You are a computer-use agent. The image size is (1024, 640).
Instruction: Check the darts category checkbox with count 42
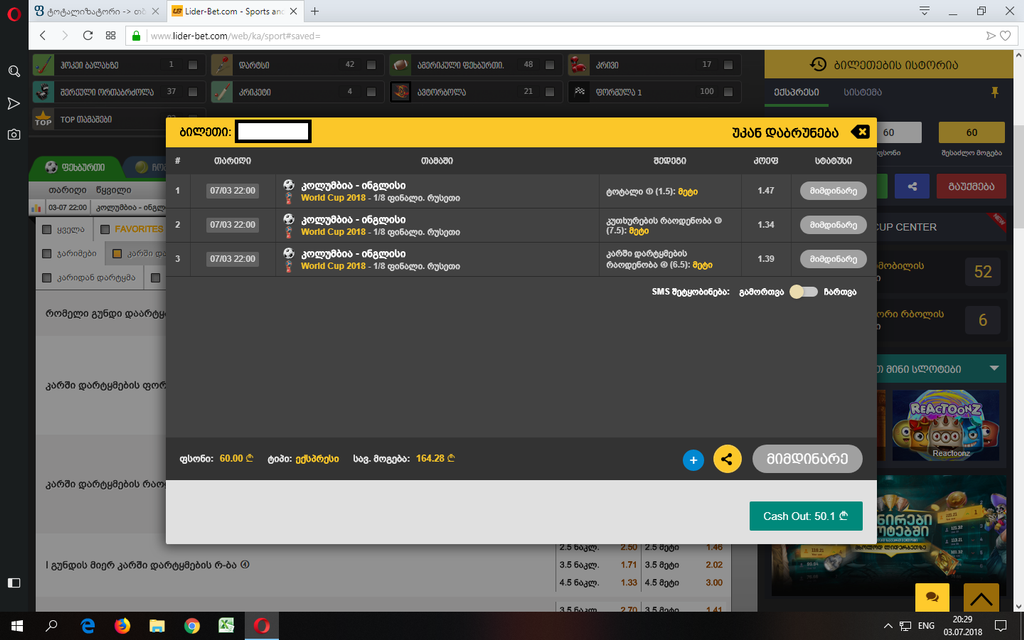[x=371, y=65]
